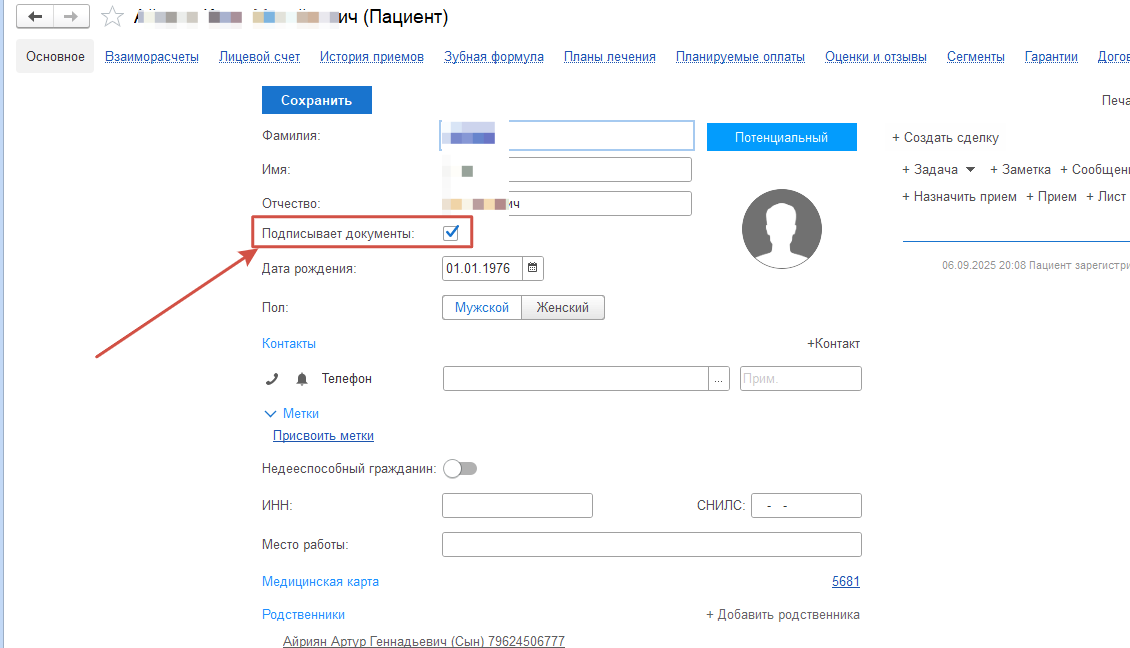Click + Добавить родственника
The width and height of the screenshot is (1130, 648).
[x=783, y=615]
